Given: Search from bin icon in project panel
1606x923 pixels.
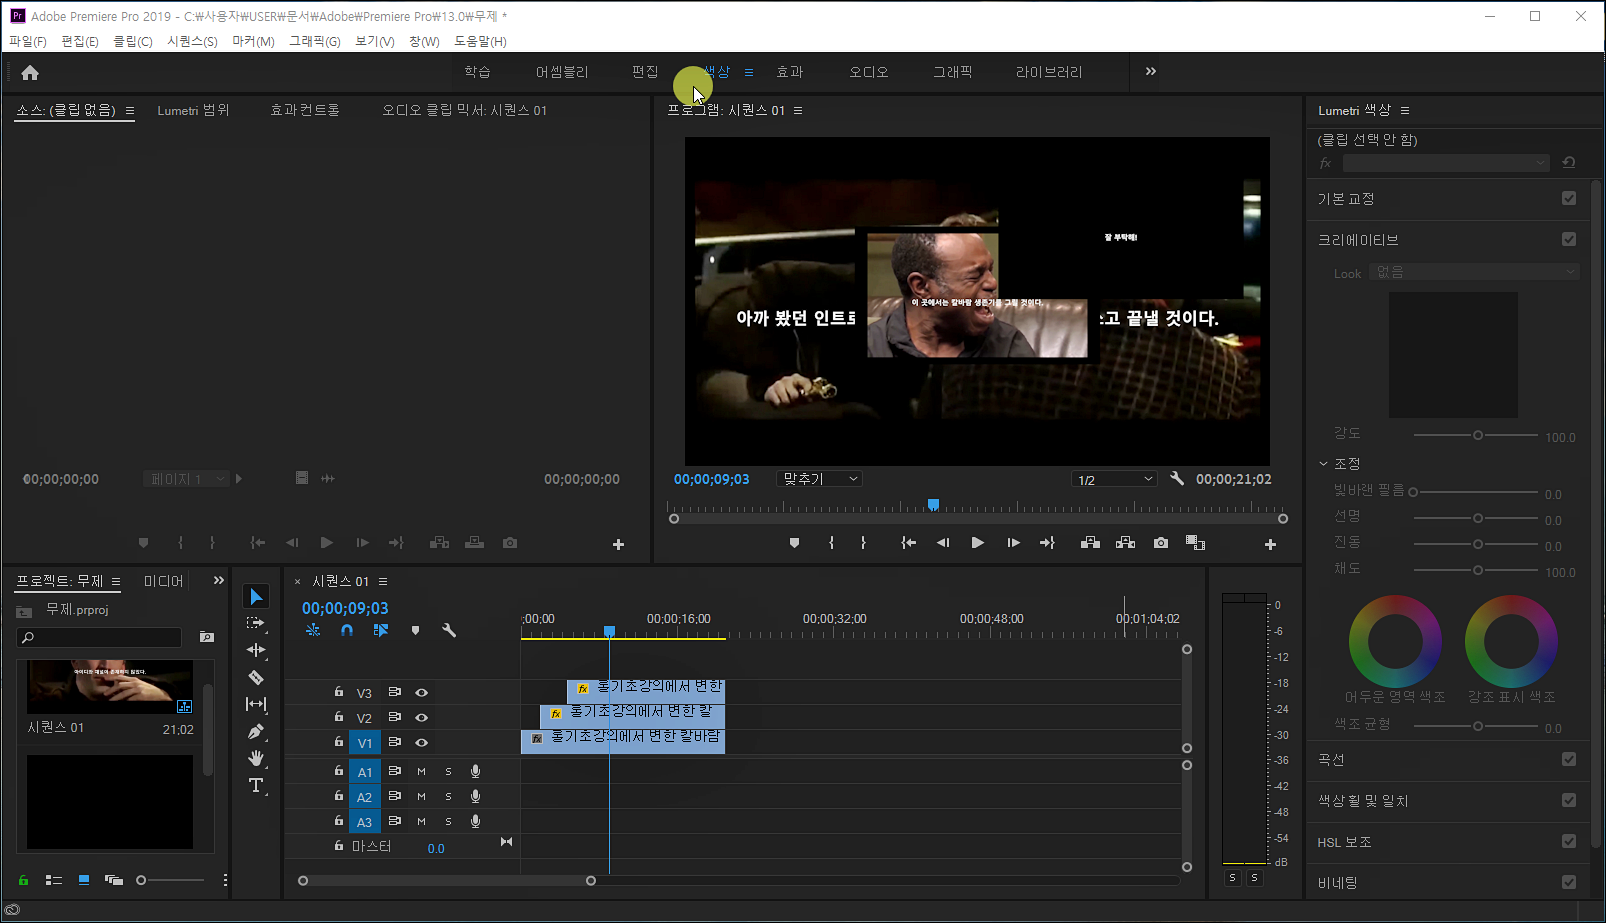Looking at the screenshot, I should [207, 637].
